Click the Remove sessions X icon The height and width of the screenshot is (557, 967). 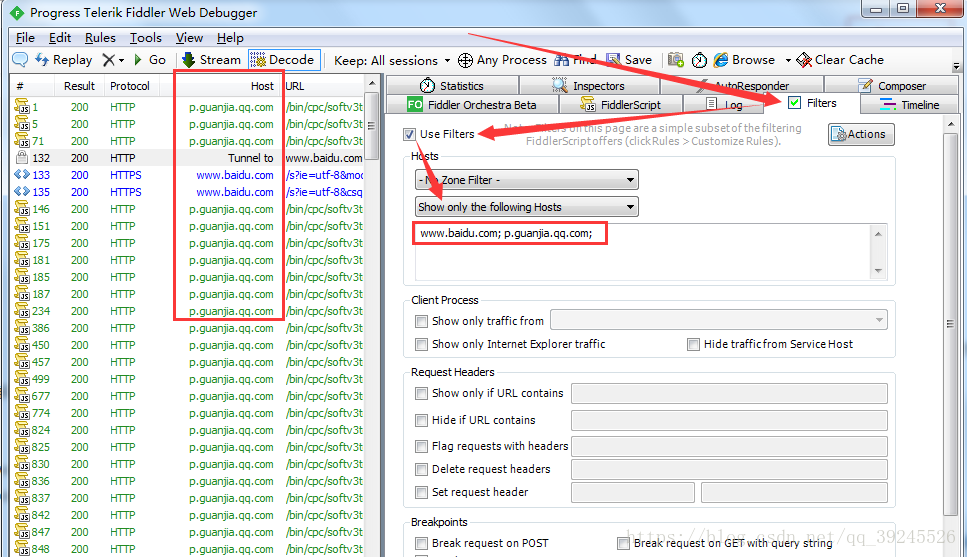[109, 60]
